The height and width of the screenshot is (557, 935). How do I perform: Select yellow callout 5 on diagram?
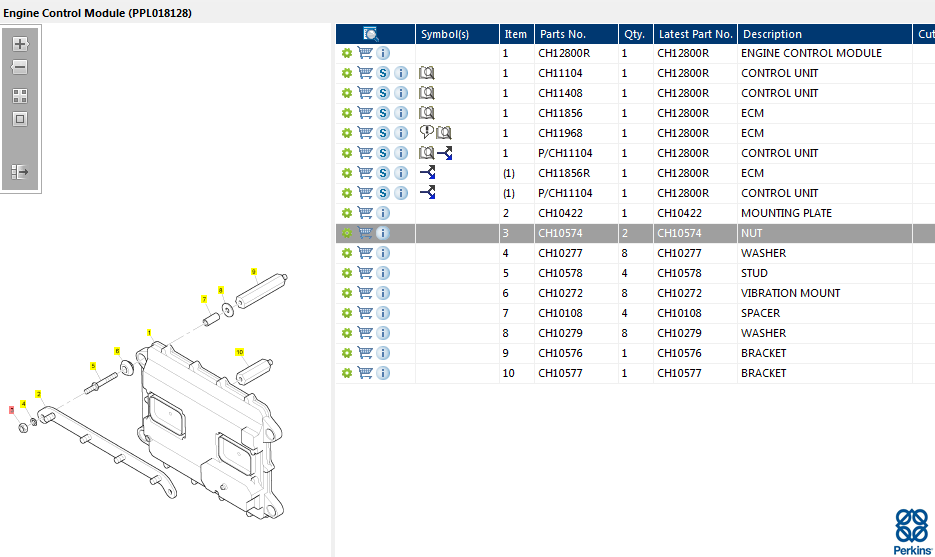click(93, 366)
